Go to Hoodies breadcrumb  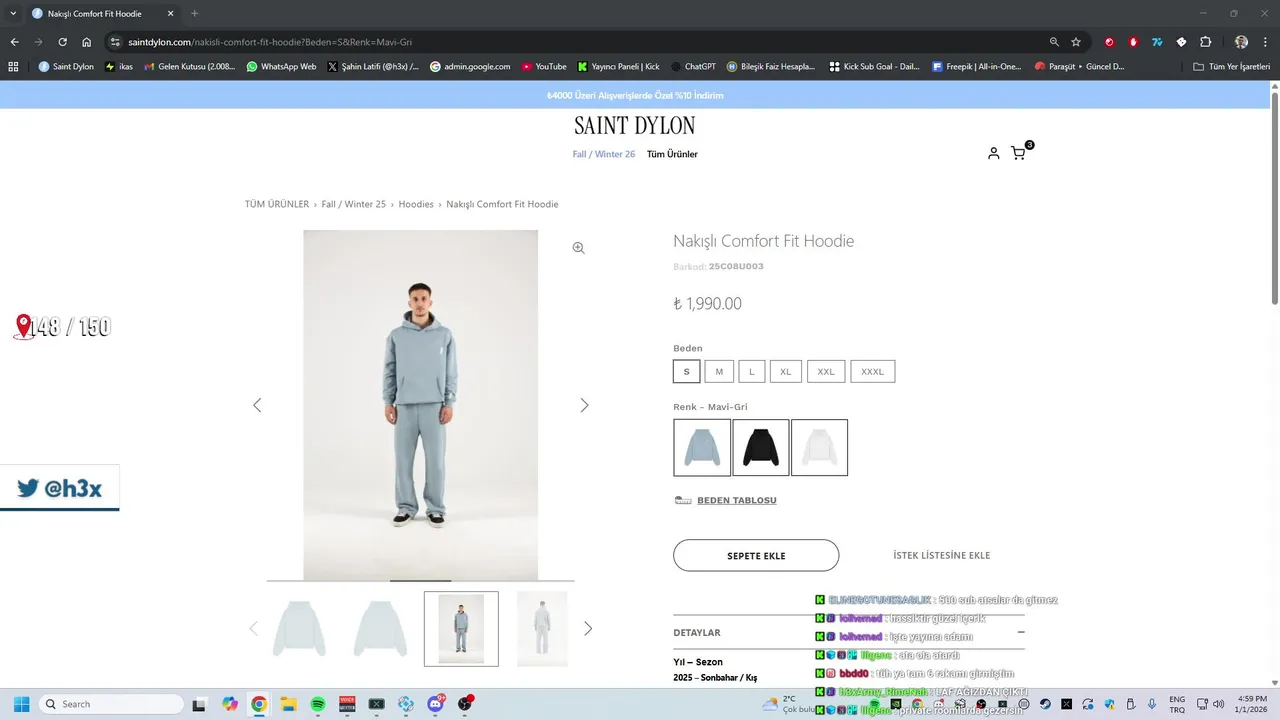(x=416, y=204)
